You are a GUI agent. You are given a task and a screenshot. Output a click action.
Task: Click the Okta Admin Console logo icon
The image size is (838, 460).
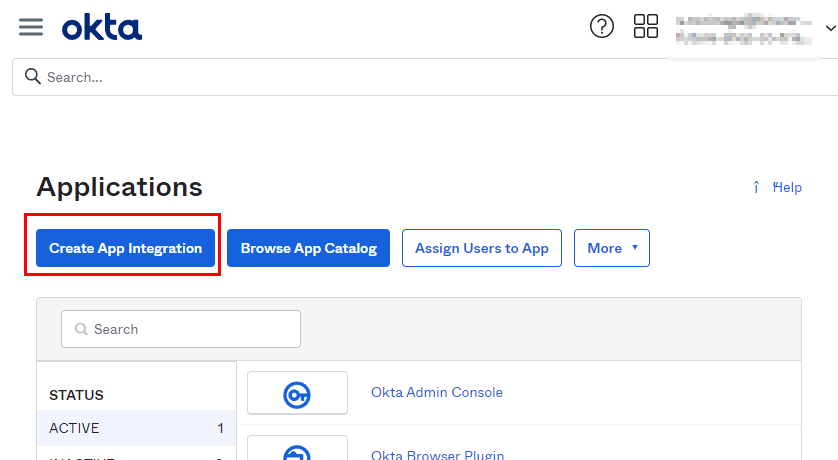pyautogui.click(x=297, y=395)
